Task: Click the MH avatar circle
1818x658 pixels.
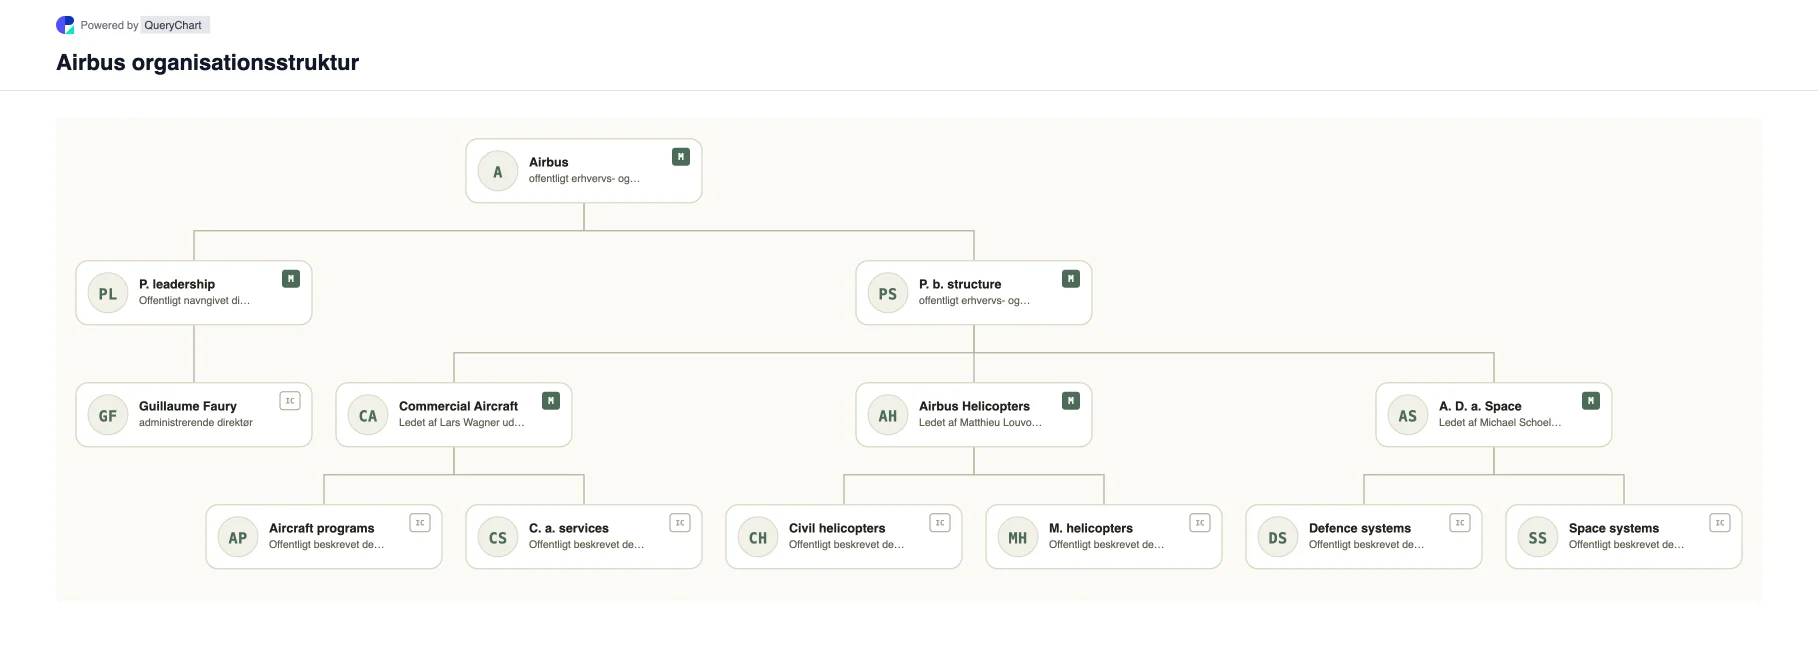Action: pos(1018,538)
